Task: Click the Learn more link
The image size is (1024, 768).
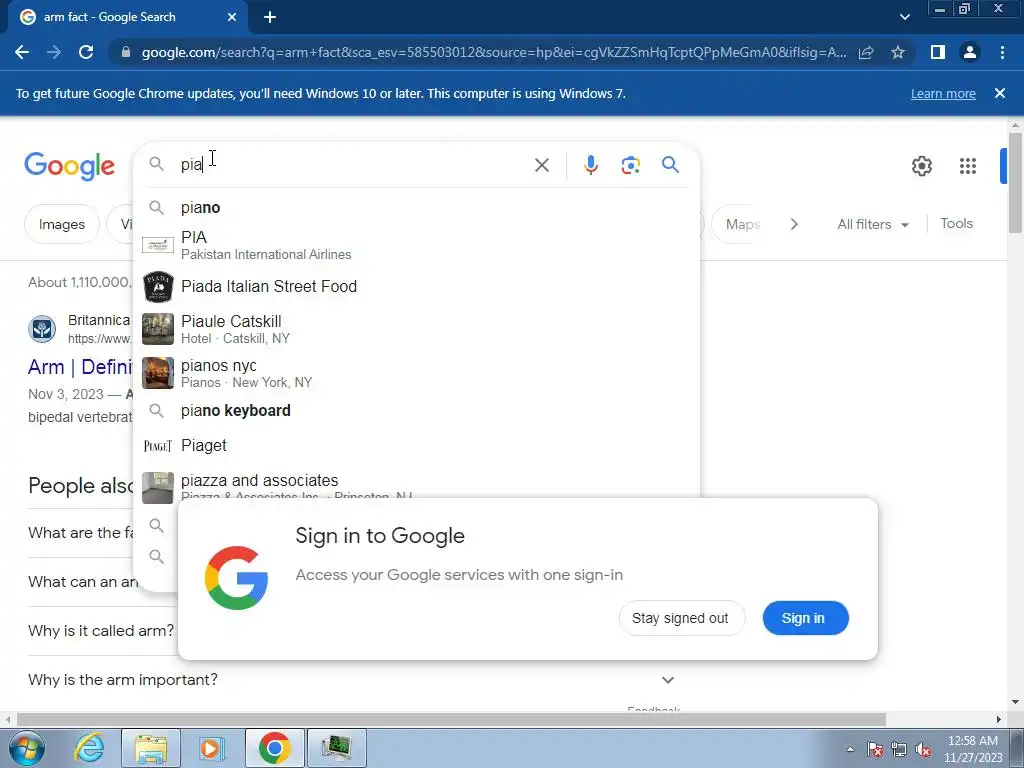Action: pyautogui.click(x=943, y=93)
